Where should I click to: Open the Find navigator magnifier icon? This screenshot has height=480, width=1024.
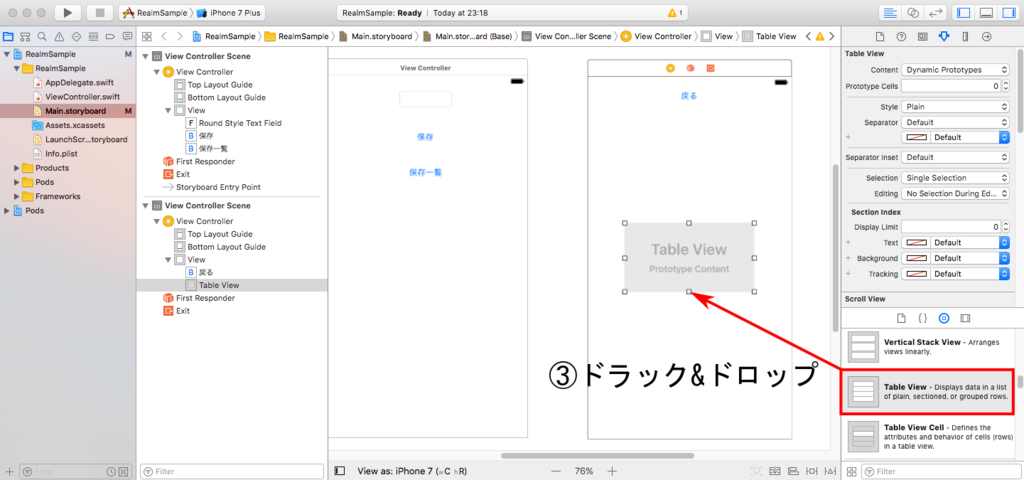42,37
